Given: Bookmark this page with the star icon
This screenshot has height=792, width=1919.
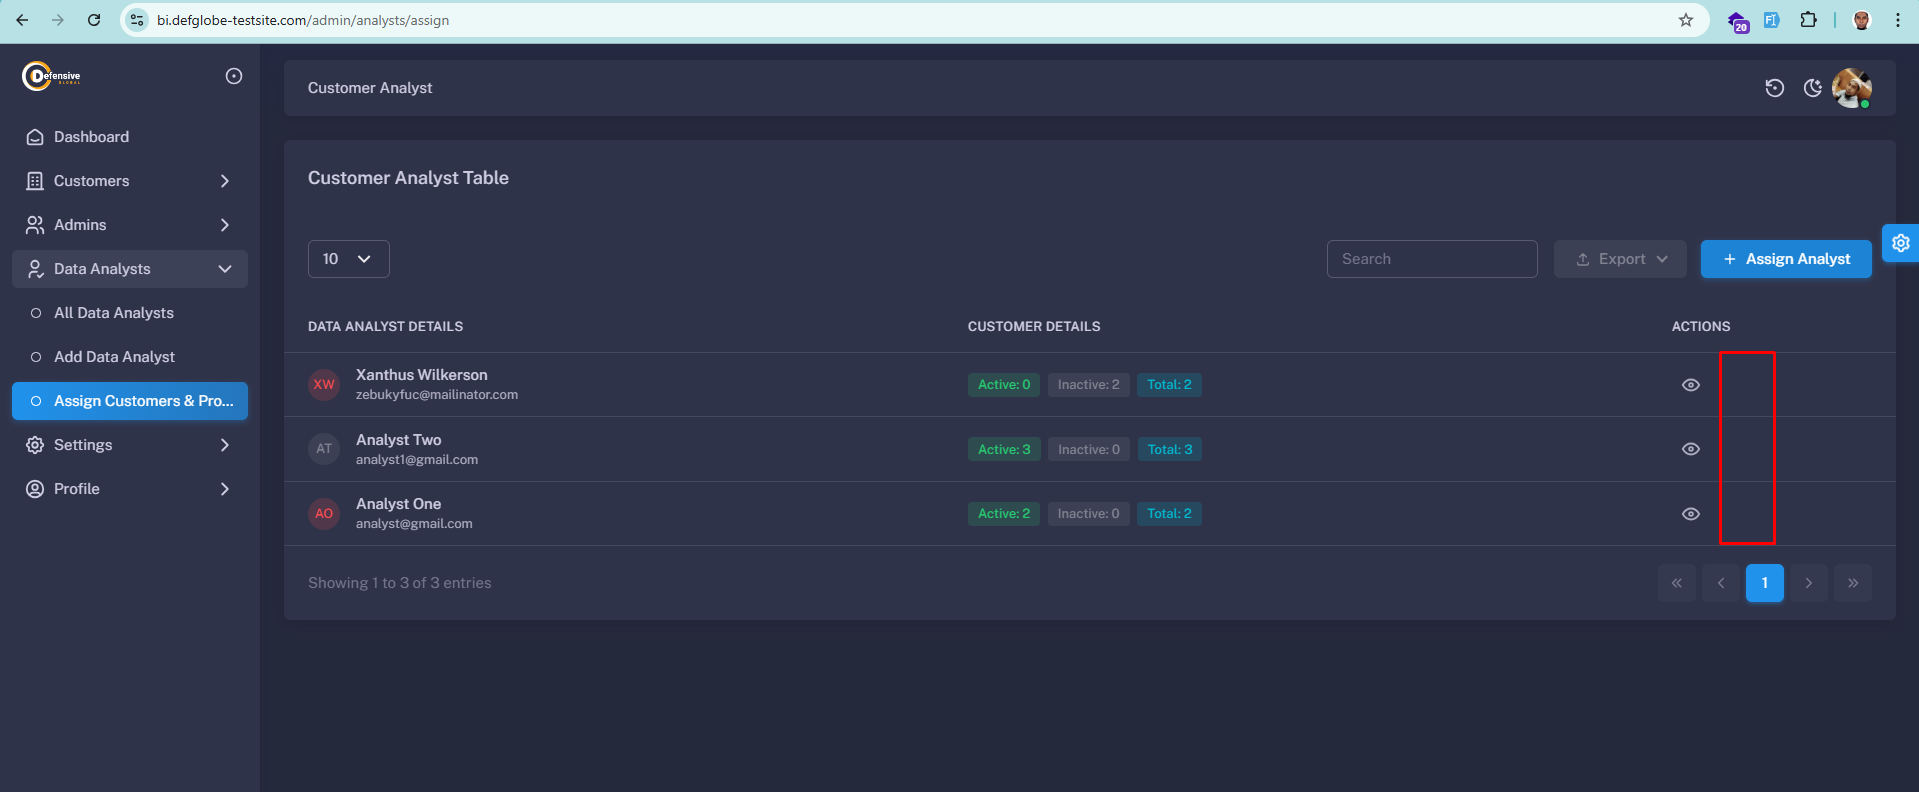Looking at the screenshot, I should click(1685, 20).
